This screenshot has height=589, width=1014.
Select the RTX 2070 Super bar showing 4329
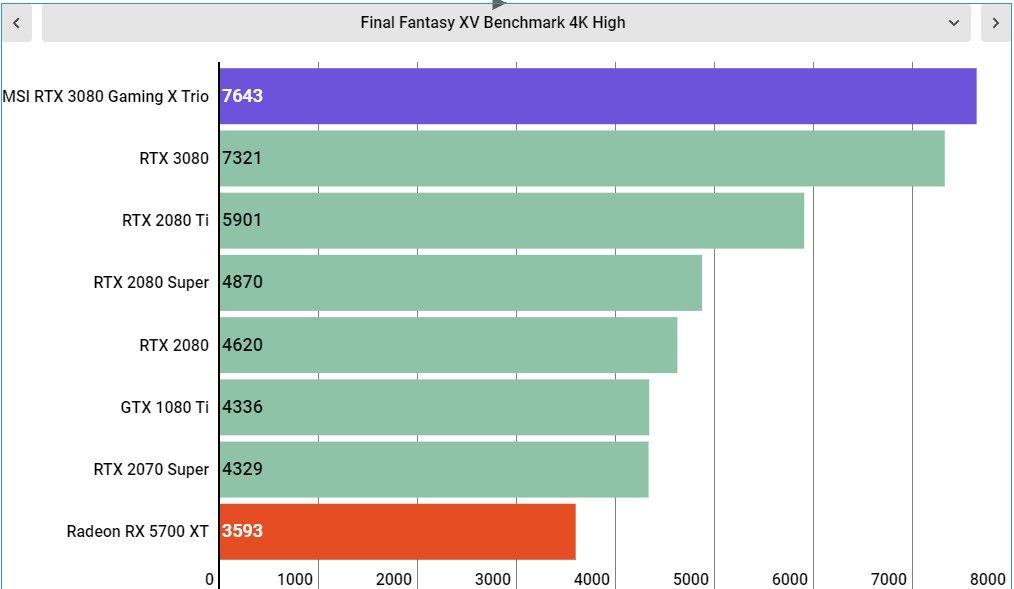(434, 469)
